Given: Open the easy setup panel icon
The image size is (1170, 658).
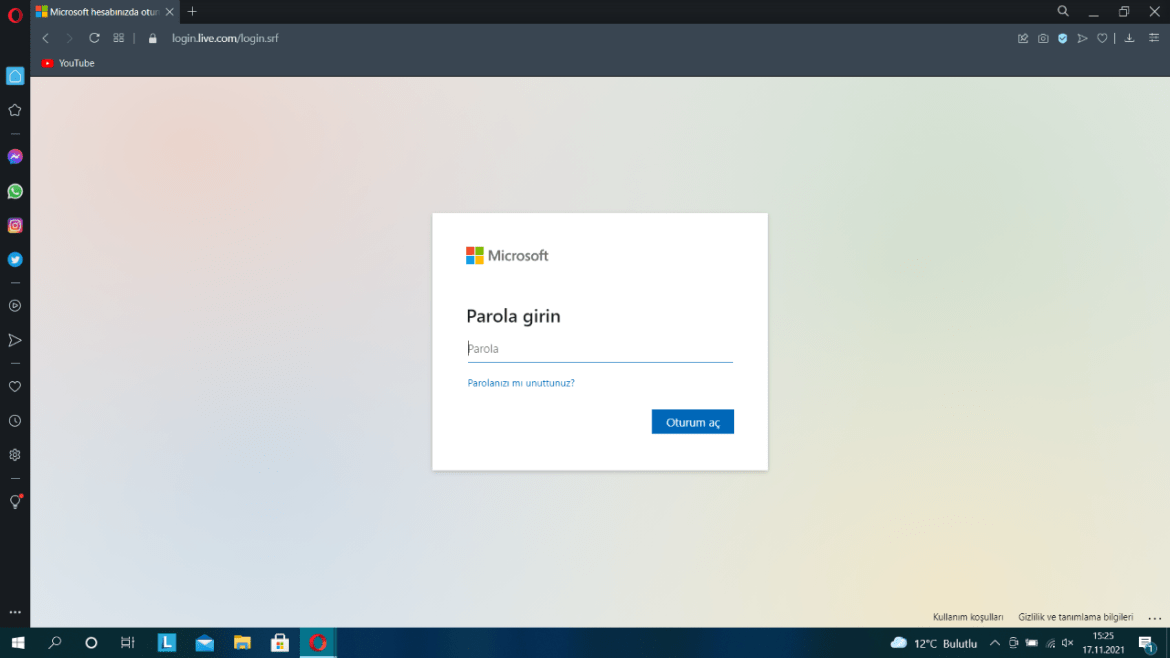Looking at the screenshot, I should click(1152, 38).
